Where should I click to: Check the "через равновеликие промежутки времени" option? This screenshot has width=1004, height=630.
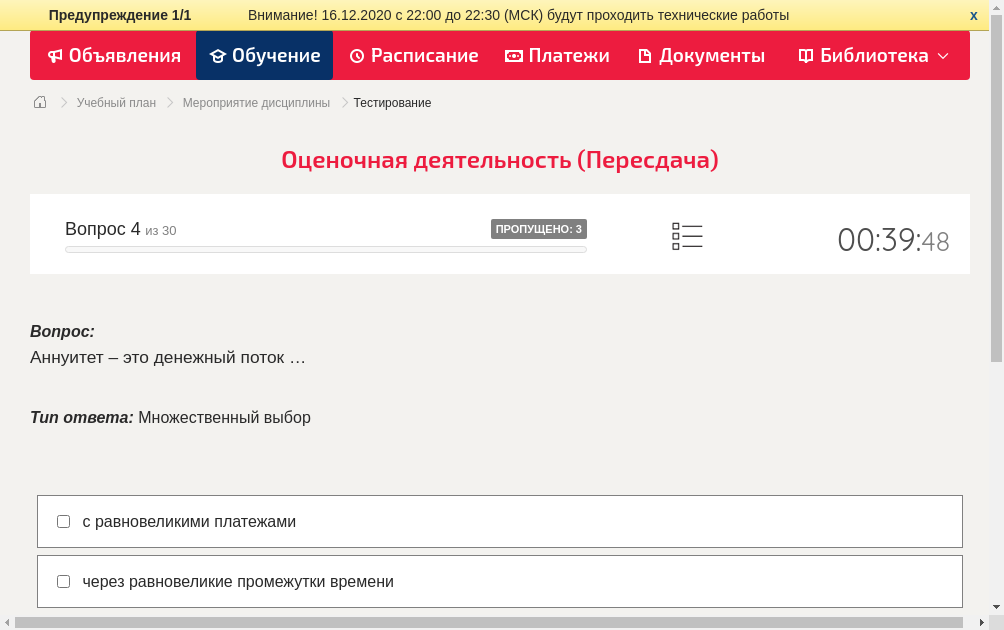click(x=63, y=581)
